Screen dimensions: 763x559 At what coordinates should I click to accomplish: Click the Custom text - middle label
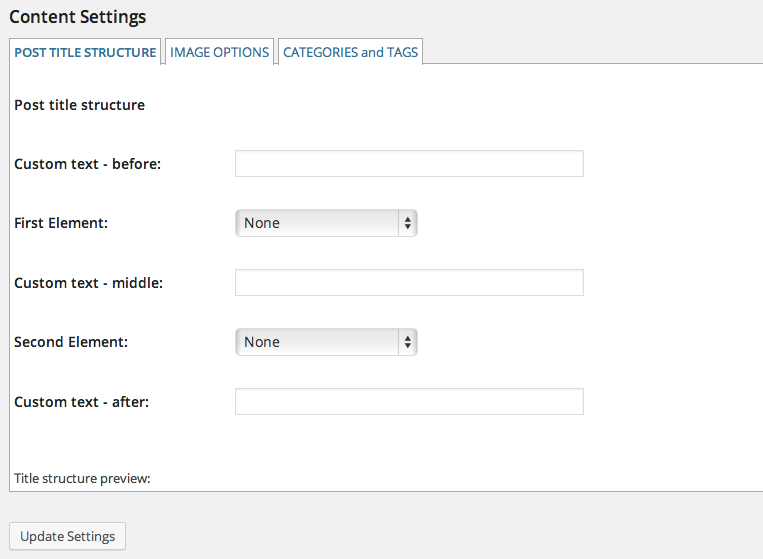coord(89,283)
